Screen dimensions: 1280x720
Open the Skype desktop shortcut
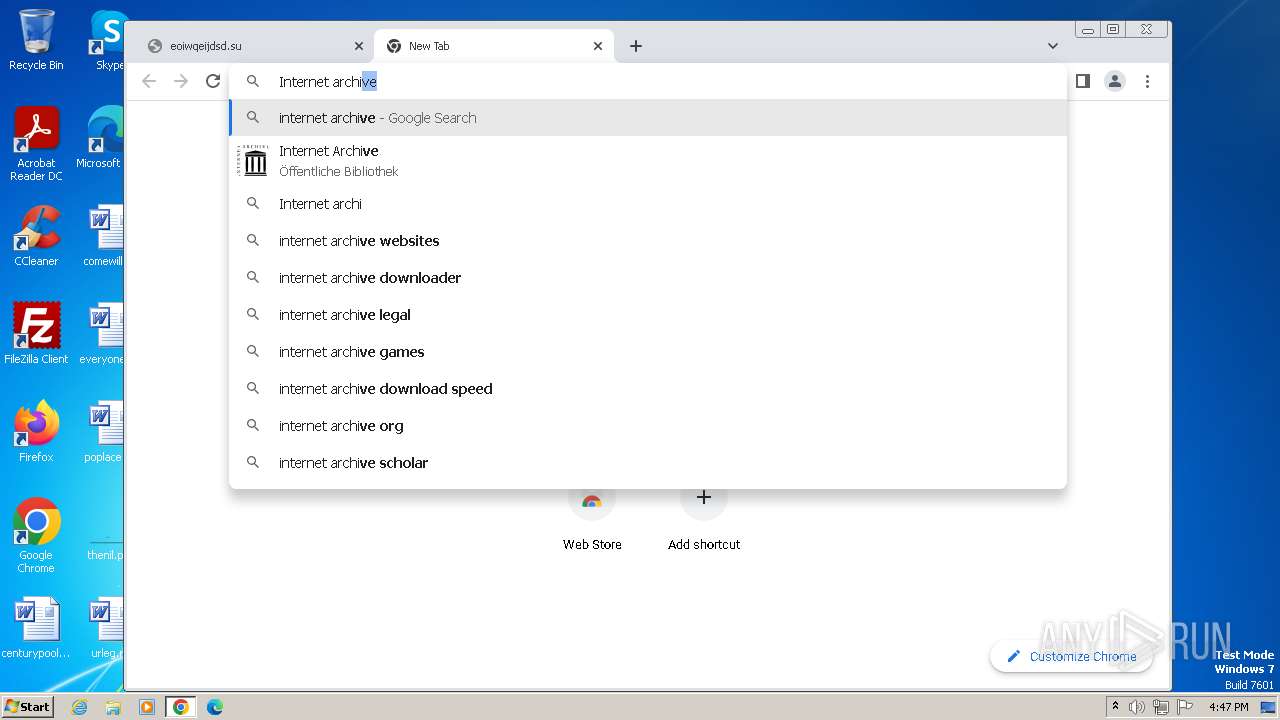[107, 40]
